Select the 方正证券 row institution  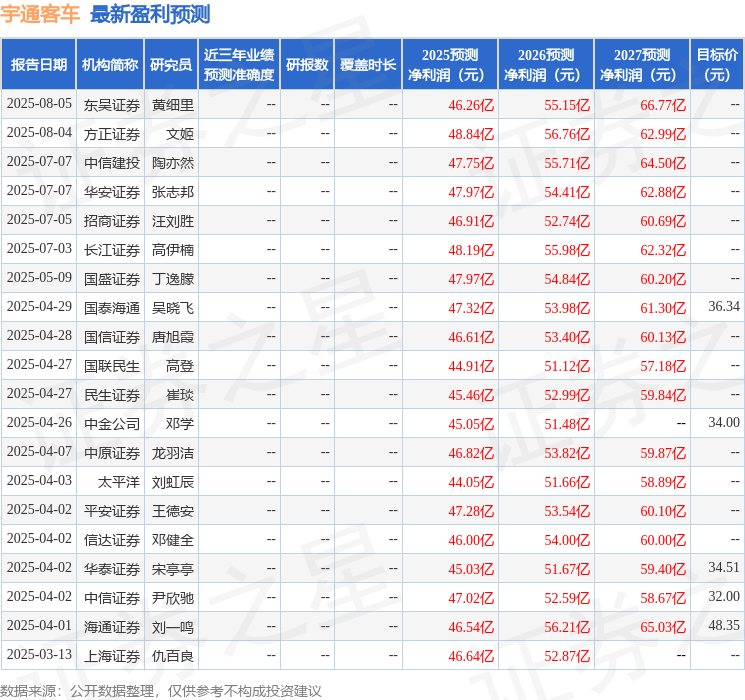(112, 134)
